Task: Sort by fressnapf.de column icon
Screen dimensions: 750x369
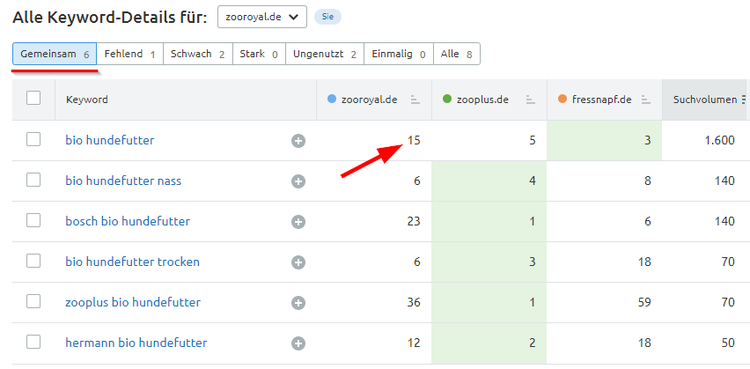Action: pyautogui.click(x=646, y=100)
